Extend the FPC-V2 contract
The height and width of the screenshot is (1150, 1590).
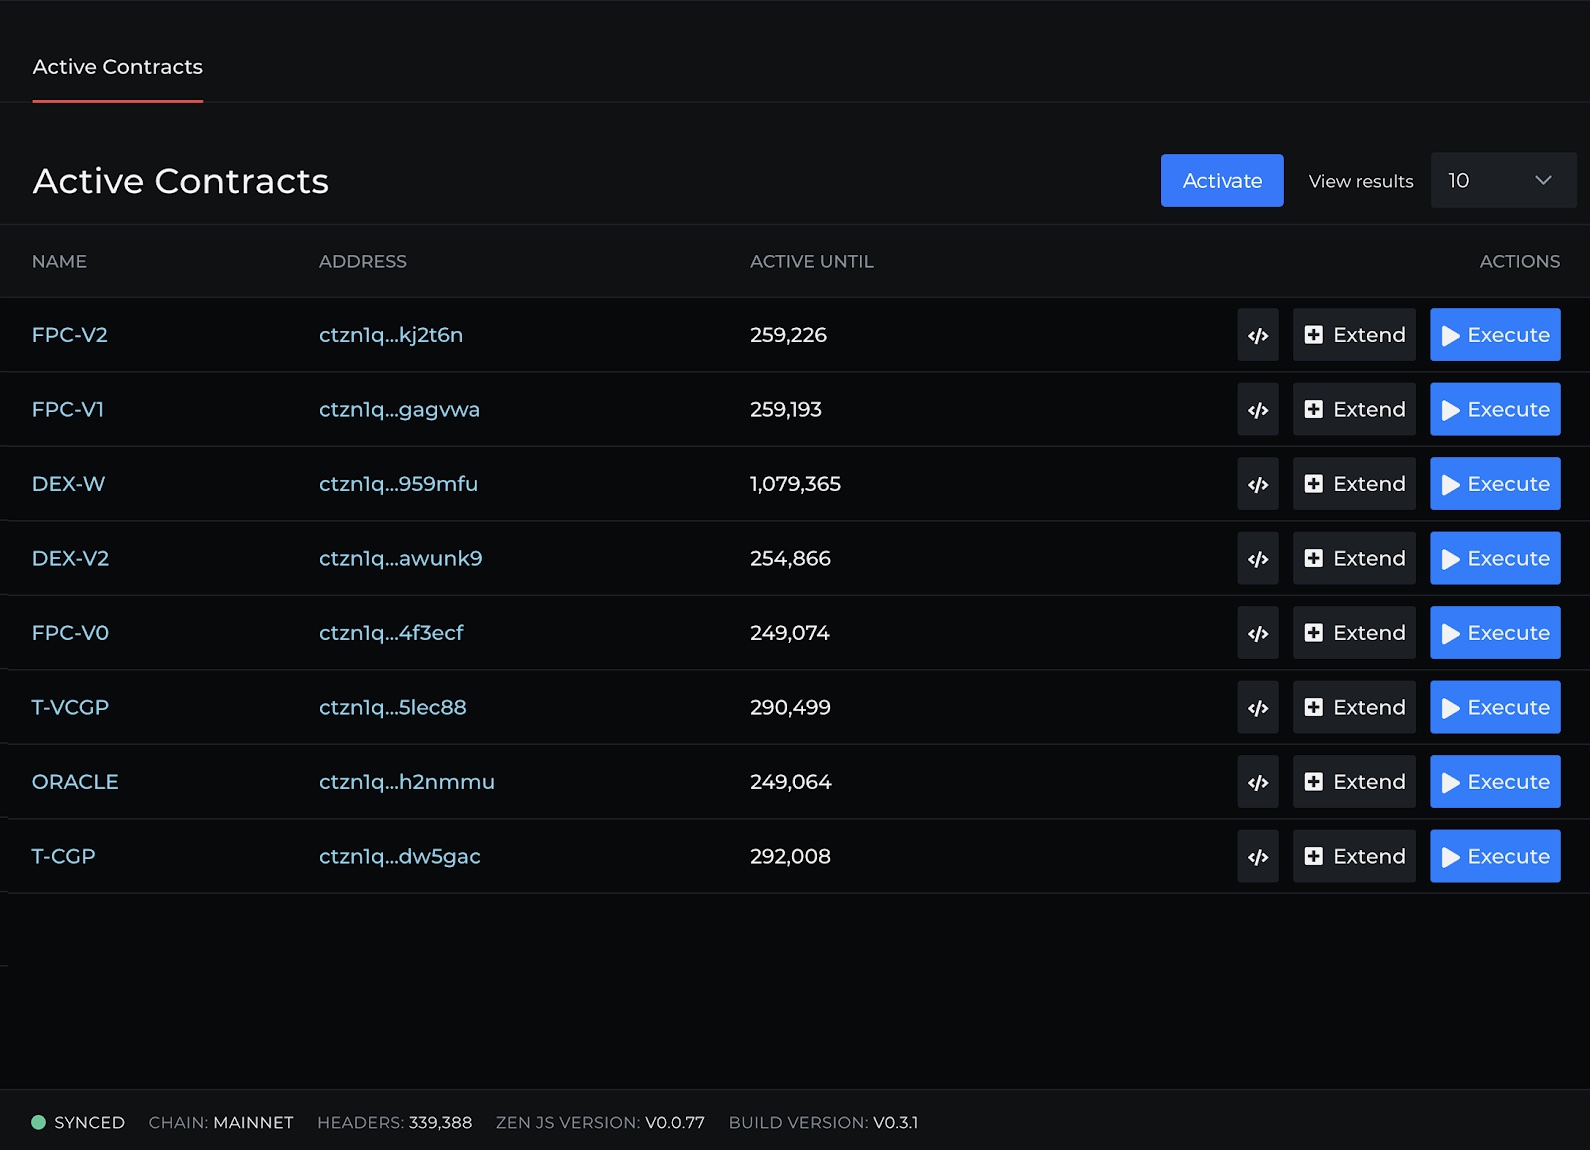tap(1354, 335)
